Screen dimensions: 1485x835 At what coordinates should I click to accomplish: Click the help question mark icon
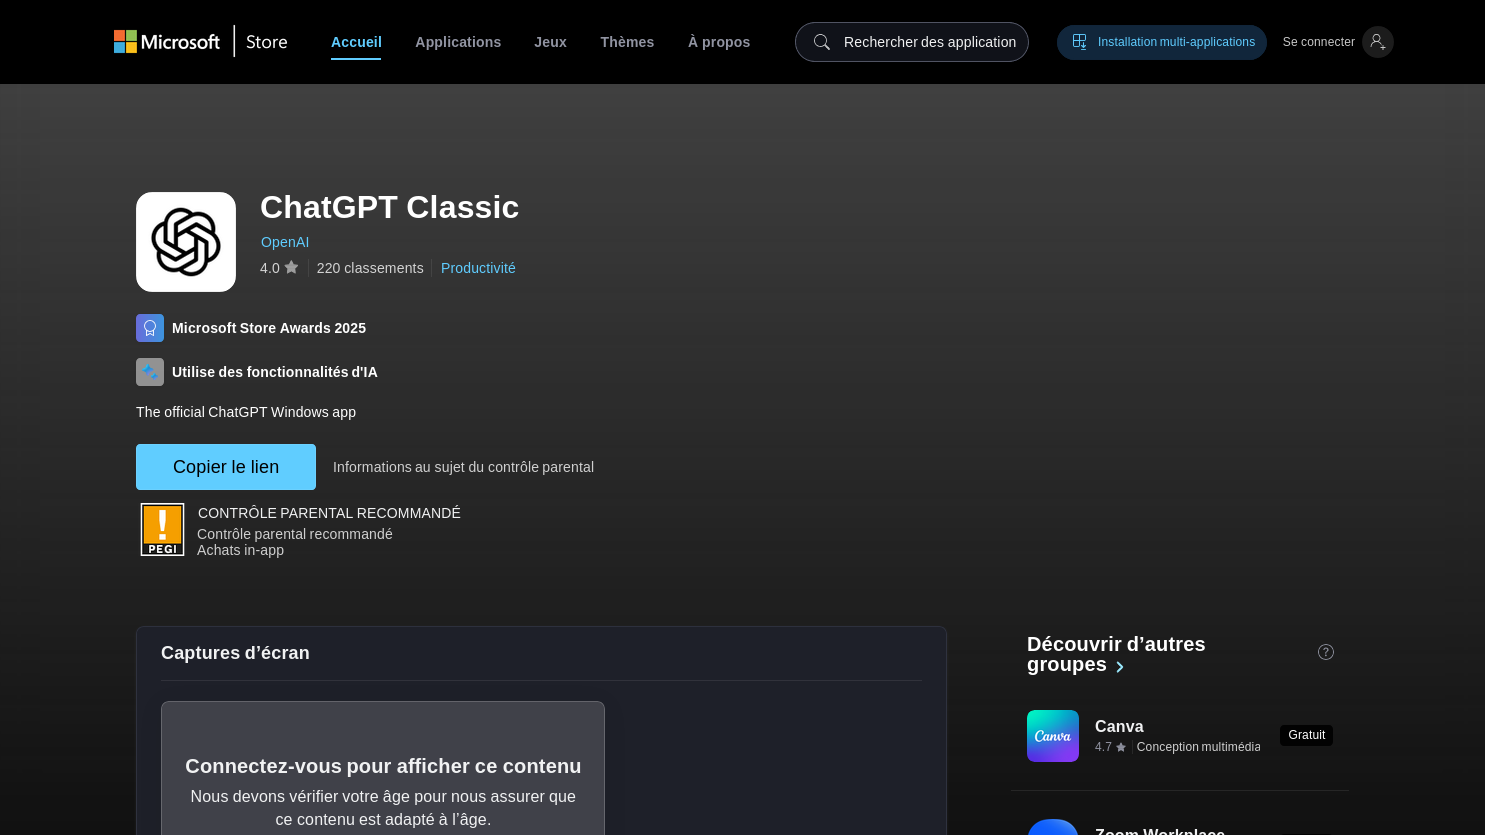(1326, 652)
